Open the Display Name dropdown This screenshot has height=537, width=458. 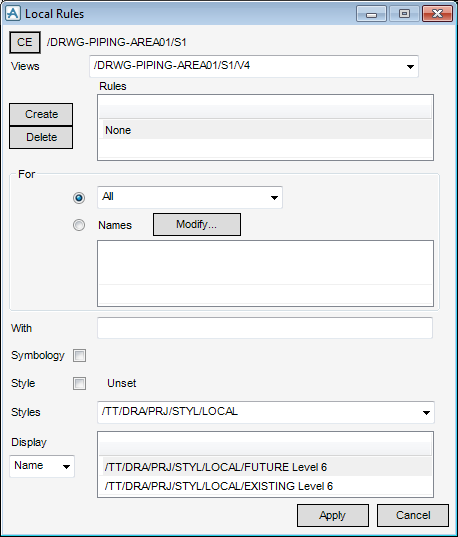pos(42,466)
